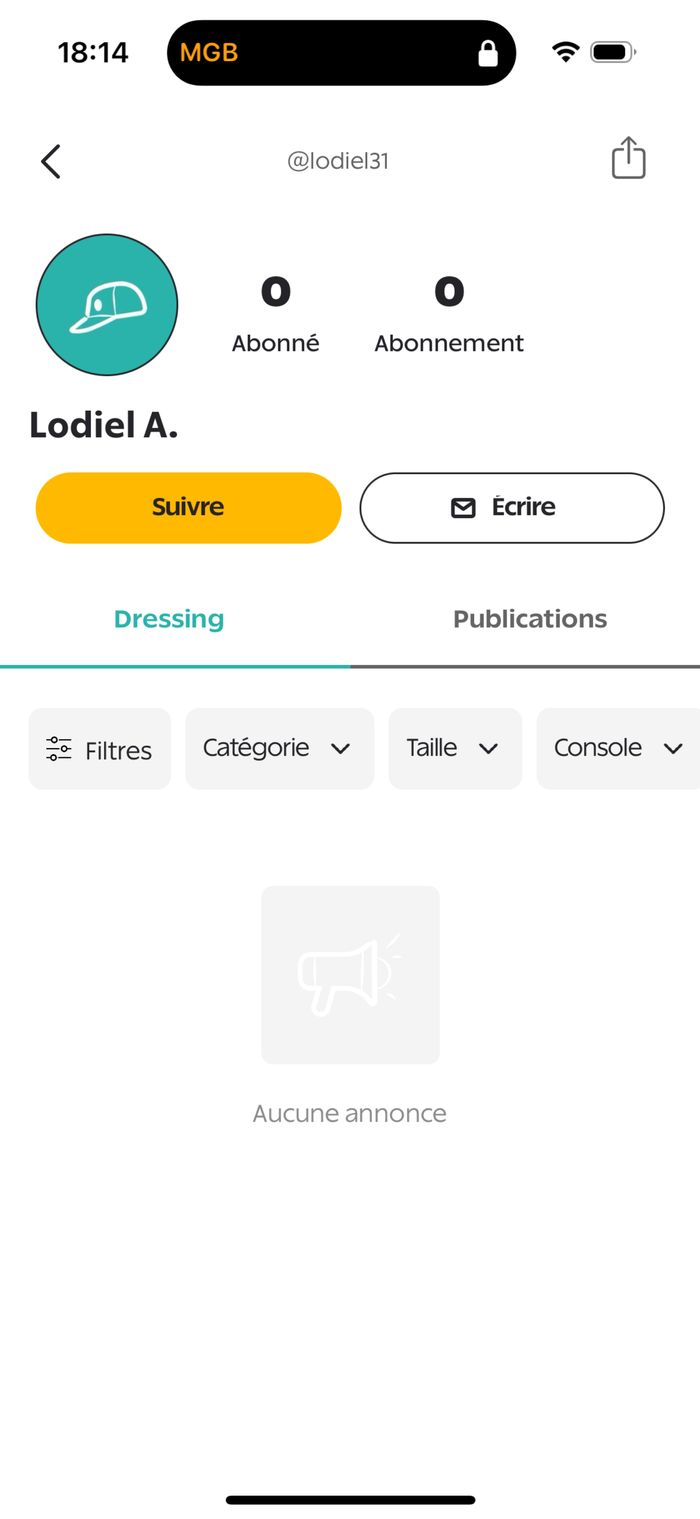Open the Catégorie dropdown
This screenshot has width=700, height=1519.
pos(279,748)
